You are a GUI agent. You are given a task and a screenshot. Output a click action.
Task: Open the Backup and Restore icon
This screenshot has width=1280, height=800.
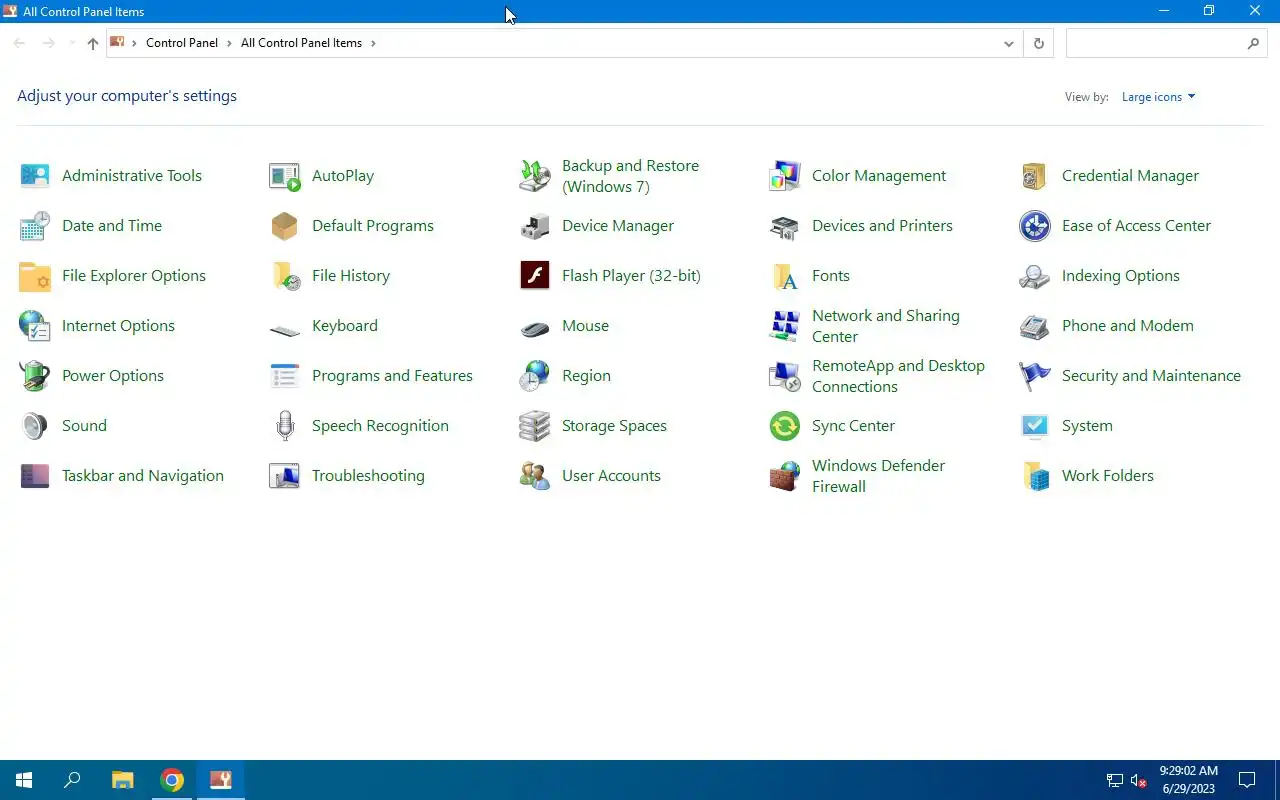(535, 176)
